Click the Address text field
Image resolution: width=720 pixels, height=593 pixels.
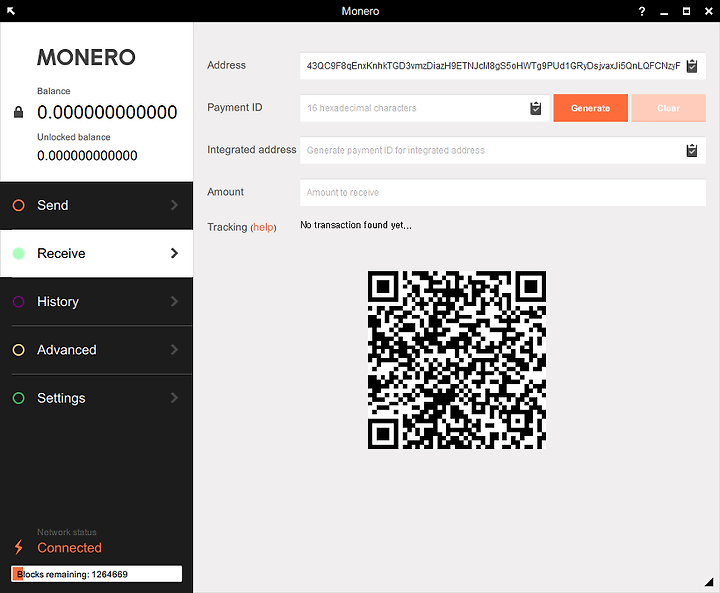[x=503, y=66]
